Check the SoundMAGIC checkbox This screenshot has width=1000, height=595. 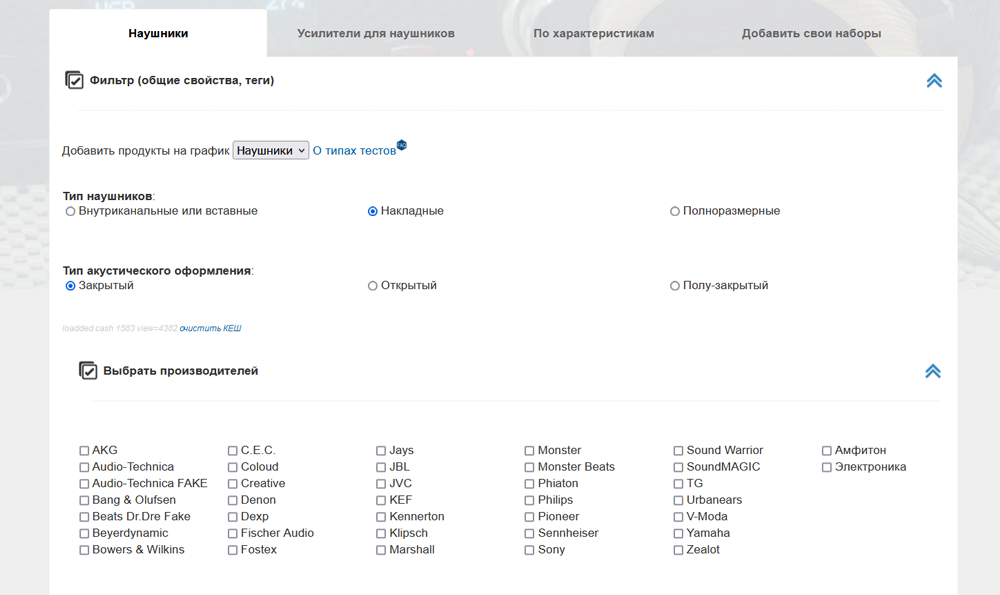click(679, 467)
